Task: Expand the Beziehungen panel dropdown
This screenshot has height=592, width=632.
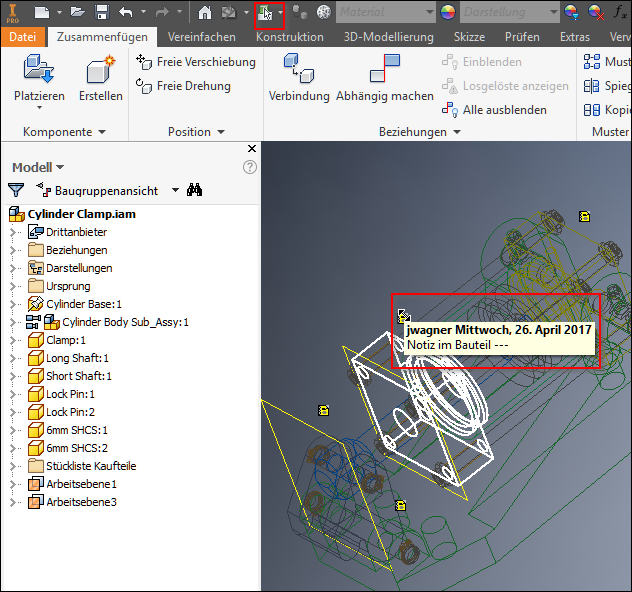Action: (x=457, y=132)
